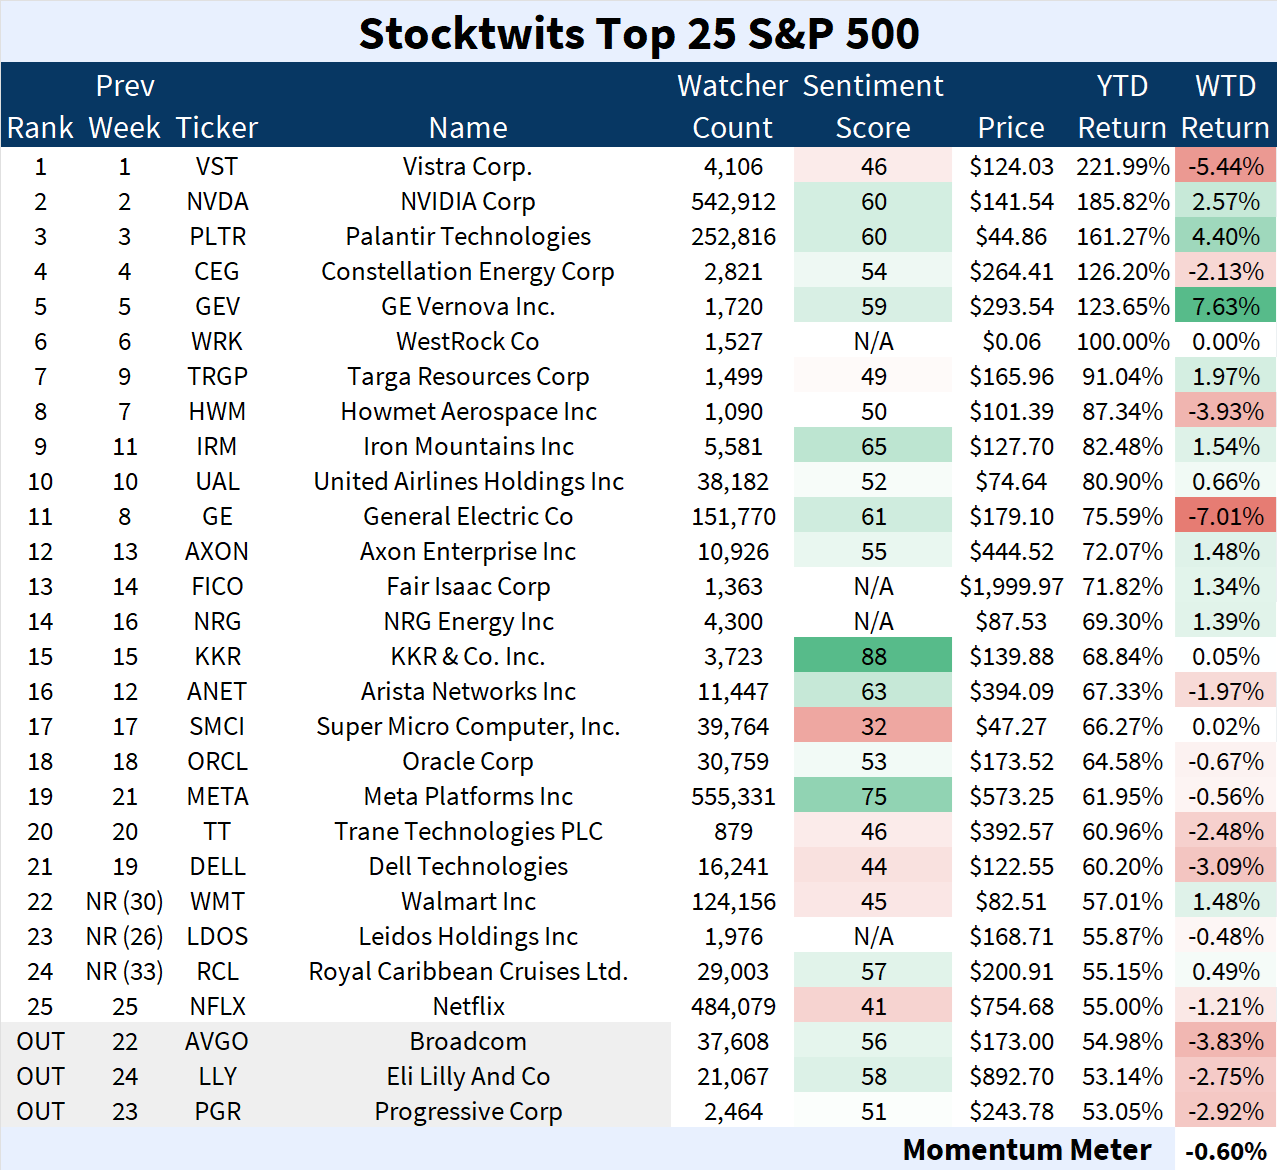Viewport: 1277px width, 1170px height.
Task: Click the Sentiment Score column header
Action: [x=873, y=106]
